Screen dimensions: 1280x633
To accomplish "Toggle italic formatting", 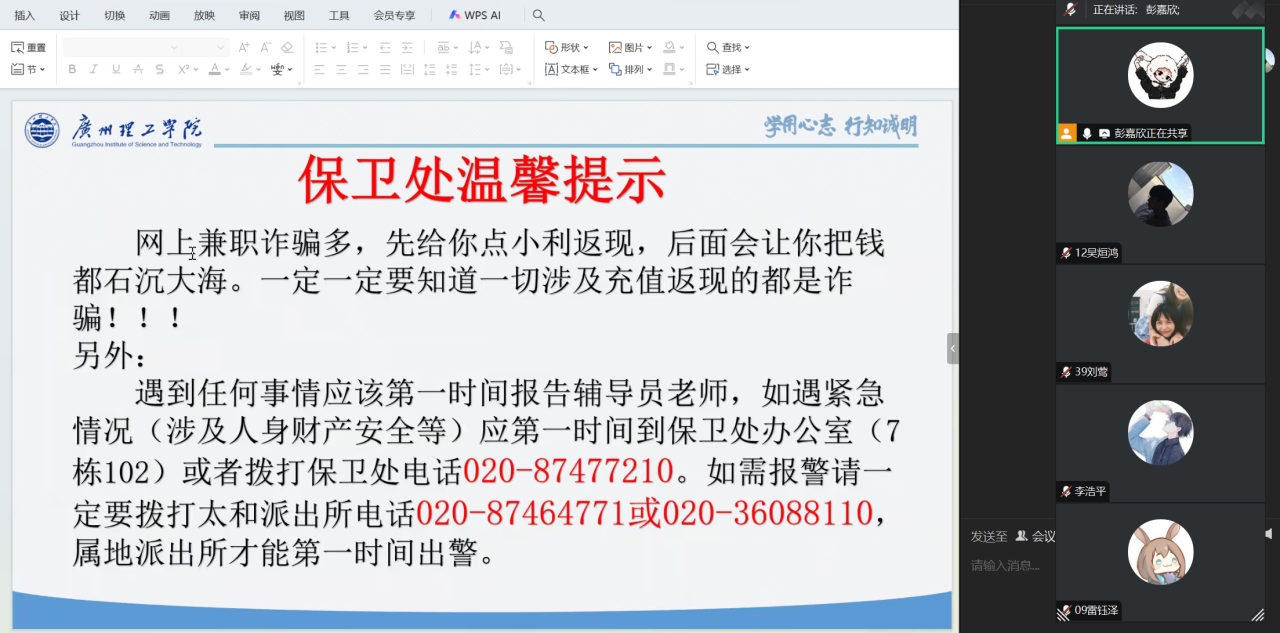I will [94, 69].
